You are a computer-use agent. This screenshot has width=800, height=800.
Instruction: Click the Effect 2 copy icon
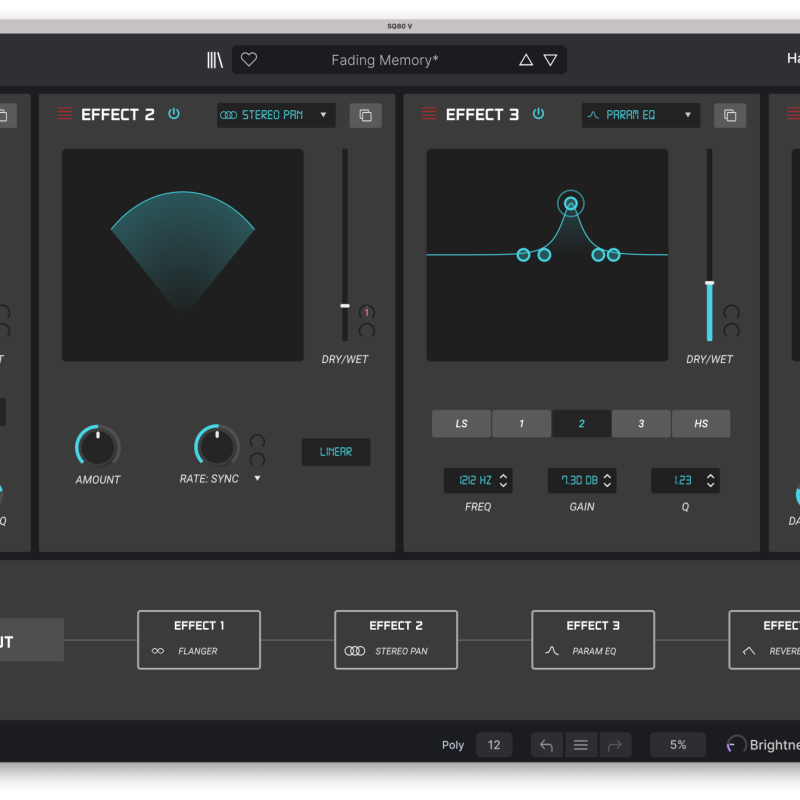pyautogui.click(x=365, y=115)
